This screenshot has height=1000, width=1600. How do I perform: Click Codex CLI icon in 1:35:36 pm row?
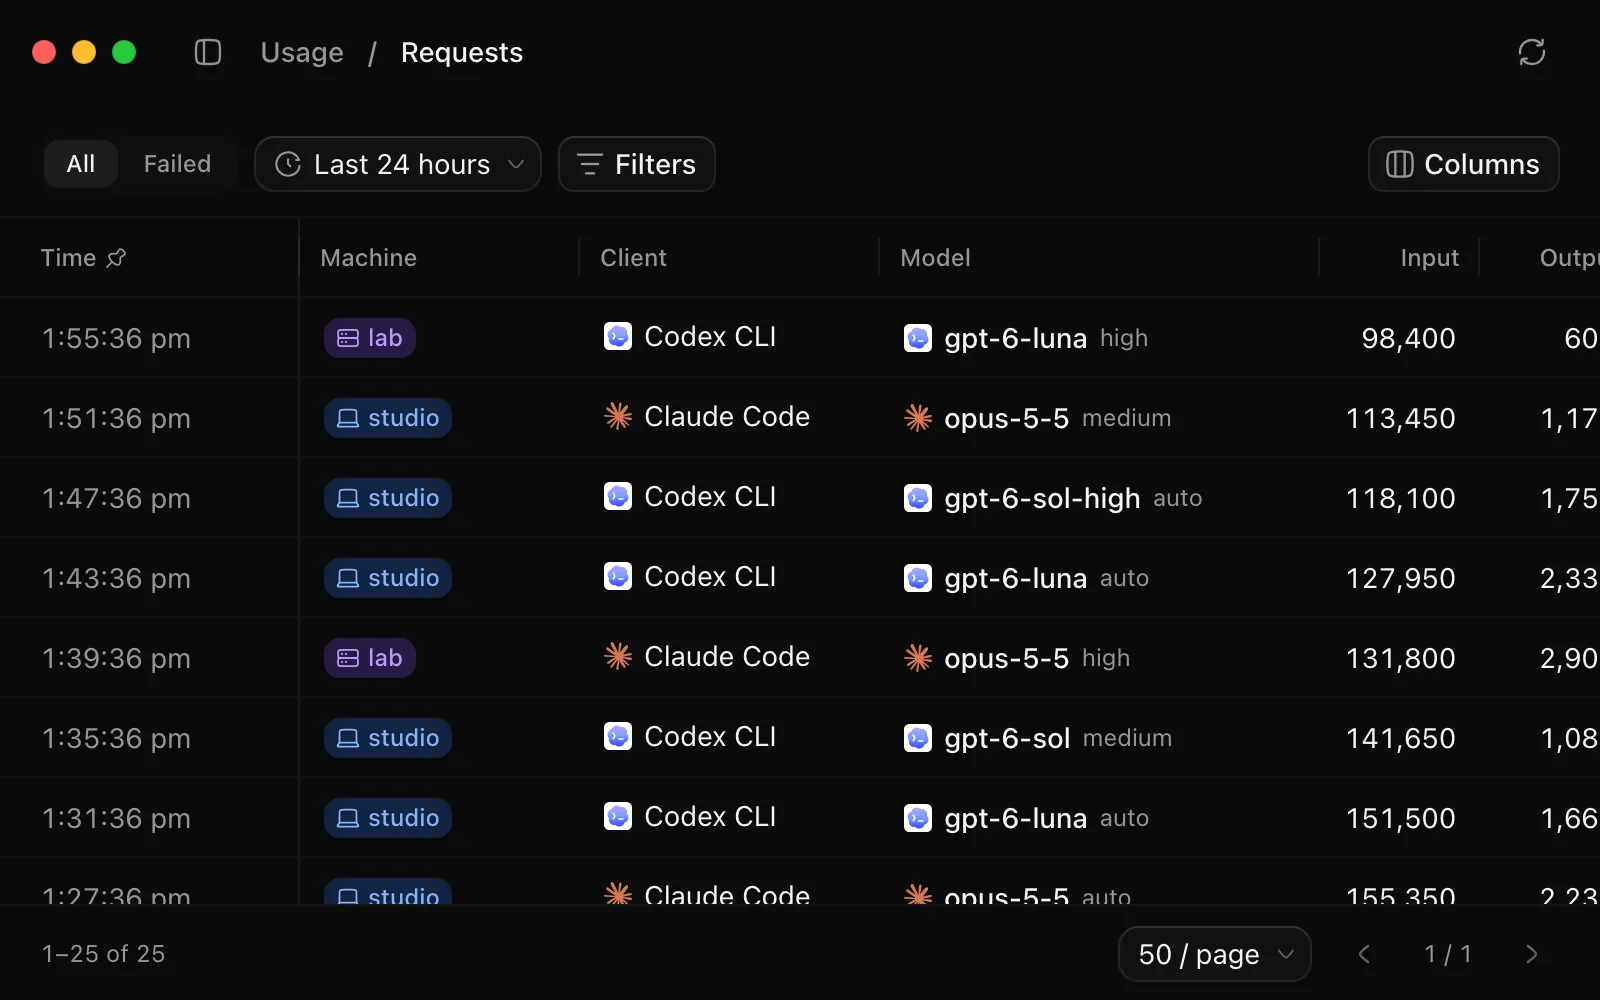[618, 737]
